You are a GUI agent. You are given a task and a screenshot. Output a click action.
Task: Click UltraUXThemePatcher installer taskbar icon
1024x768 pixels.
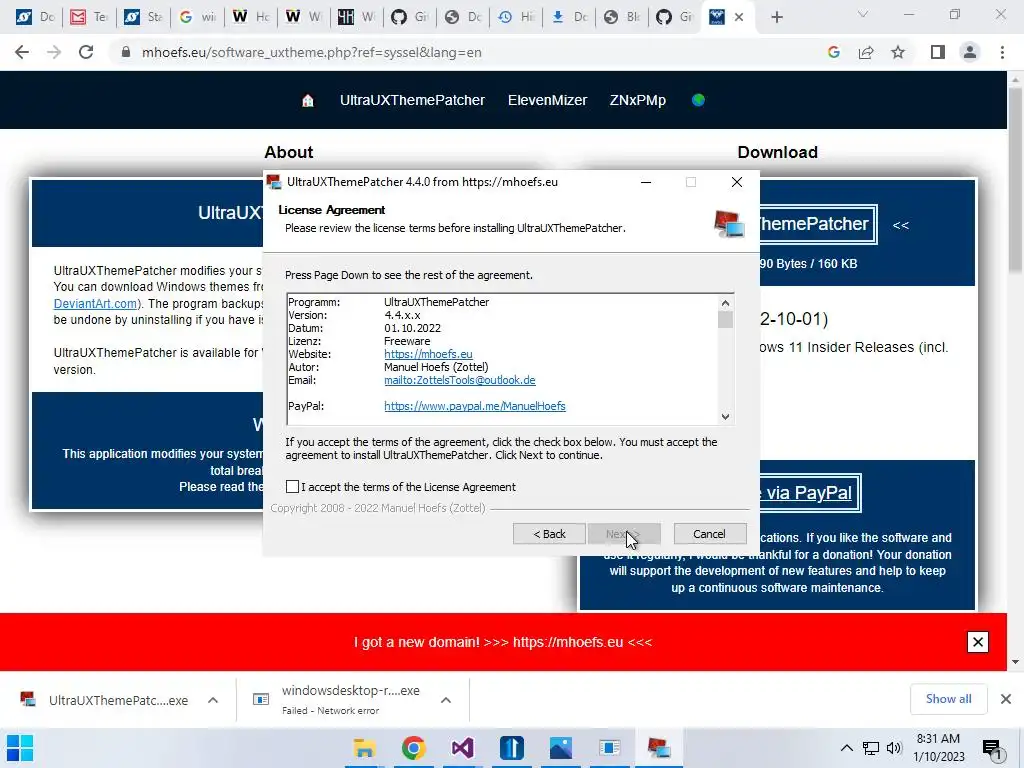coord(658,748)
